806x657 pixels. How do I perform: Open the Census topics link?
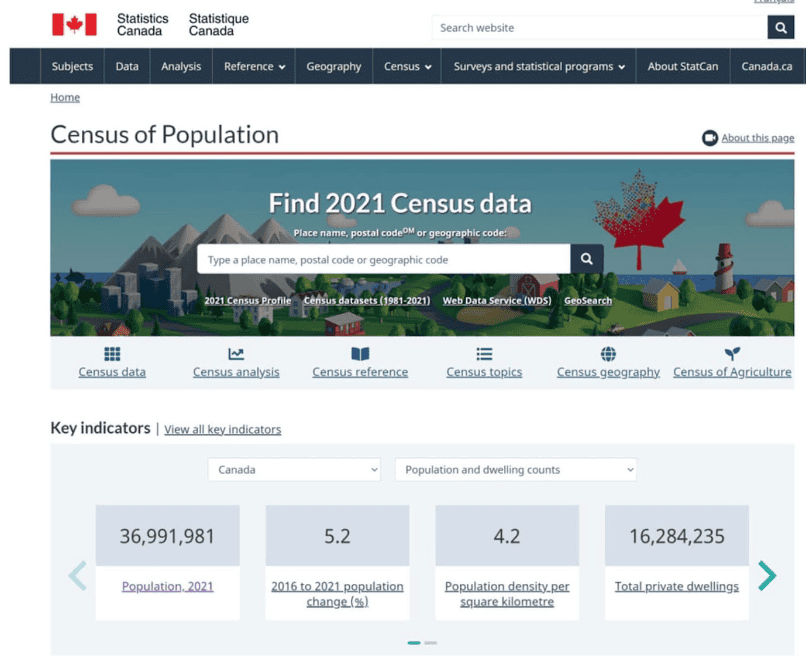pos(484,372)
